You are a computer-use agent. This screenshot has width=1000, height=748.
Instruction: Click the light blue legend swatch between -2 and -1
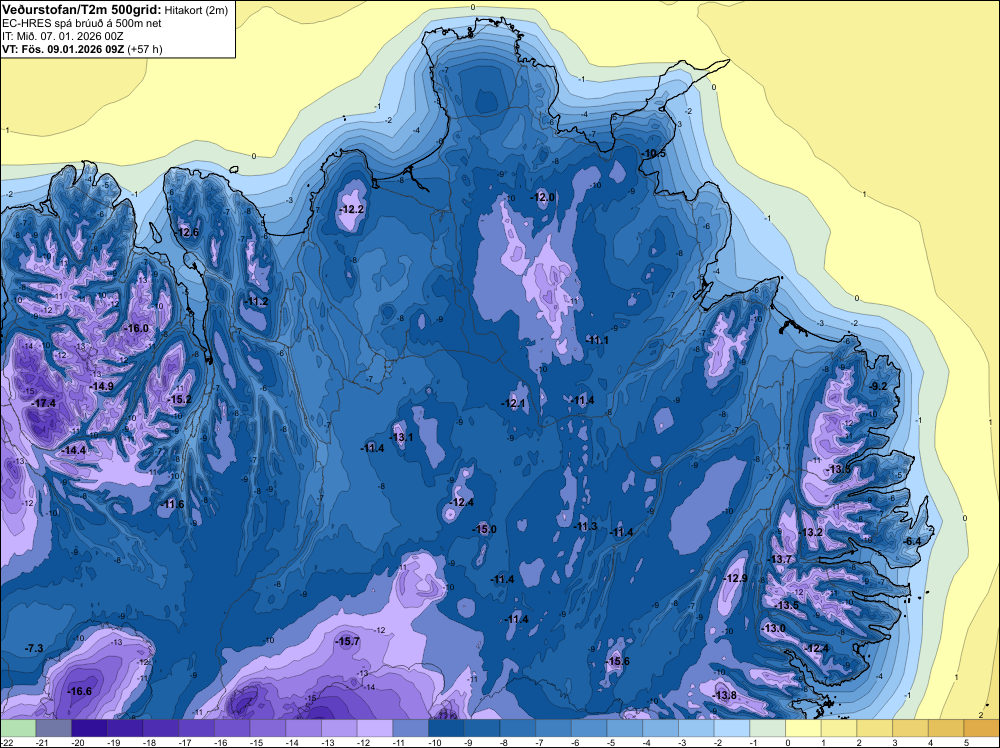click(732, 728)
